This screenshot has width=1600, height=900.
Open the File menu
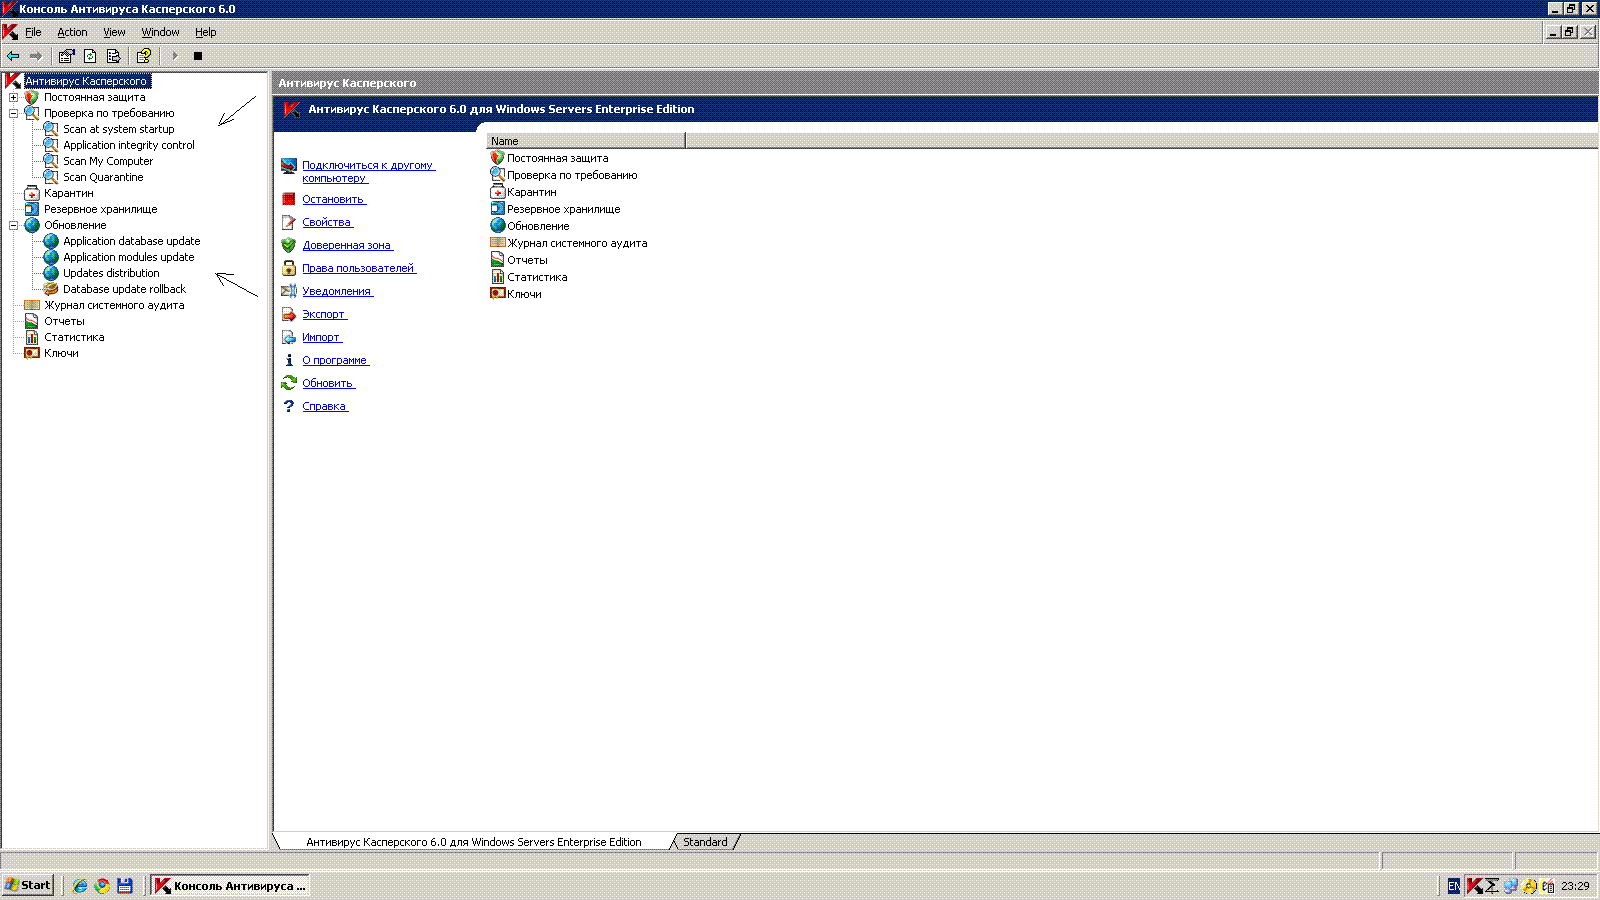point(33,32)
